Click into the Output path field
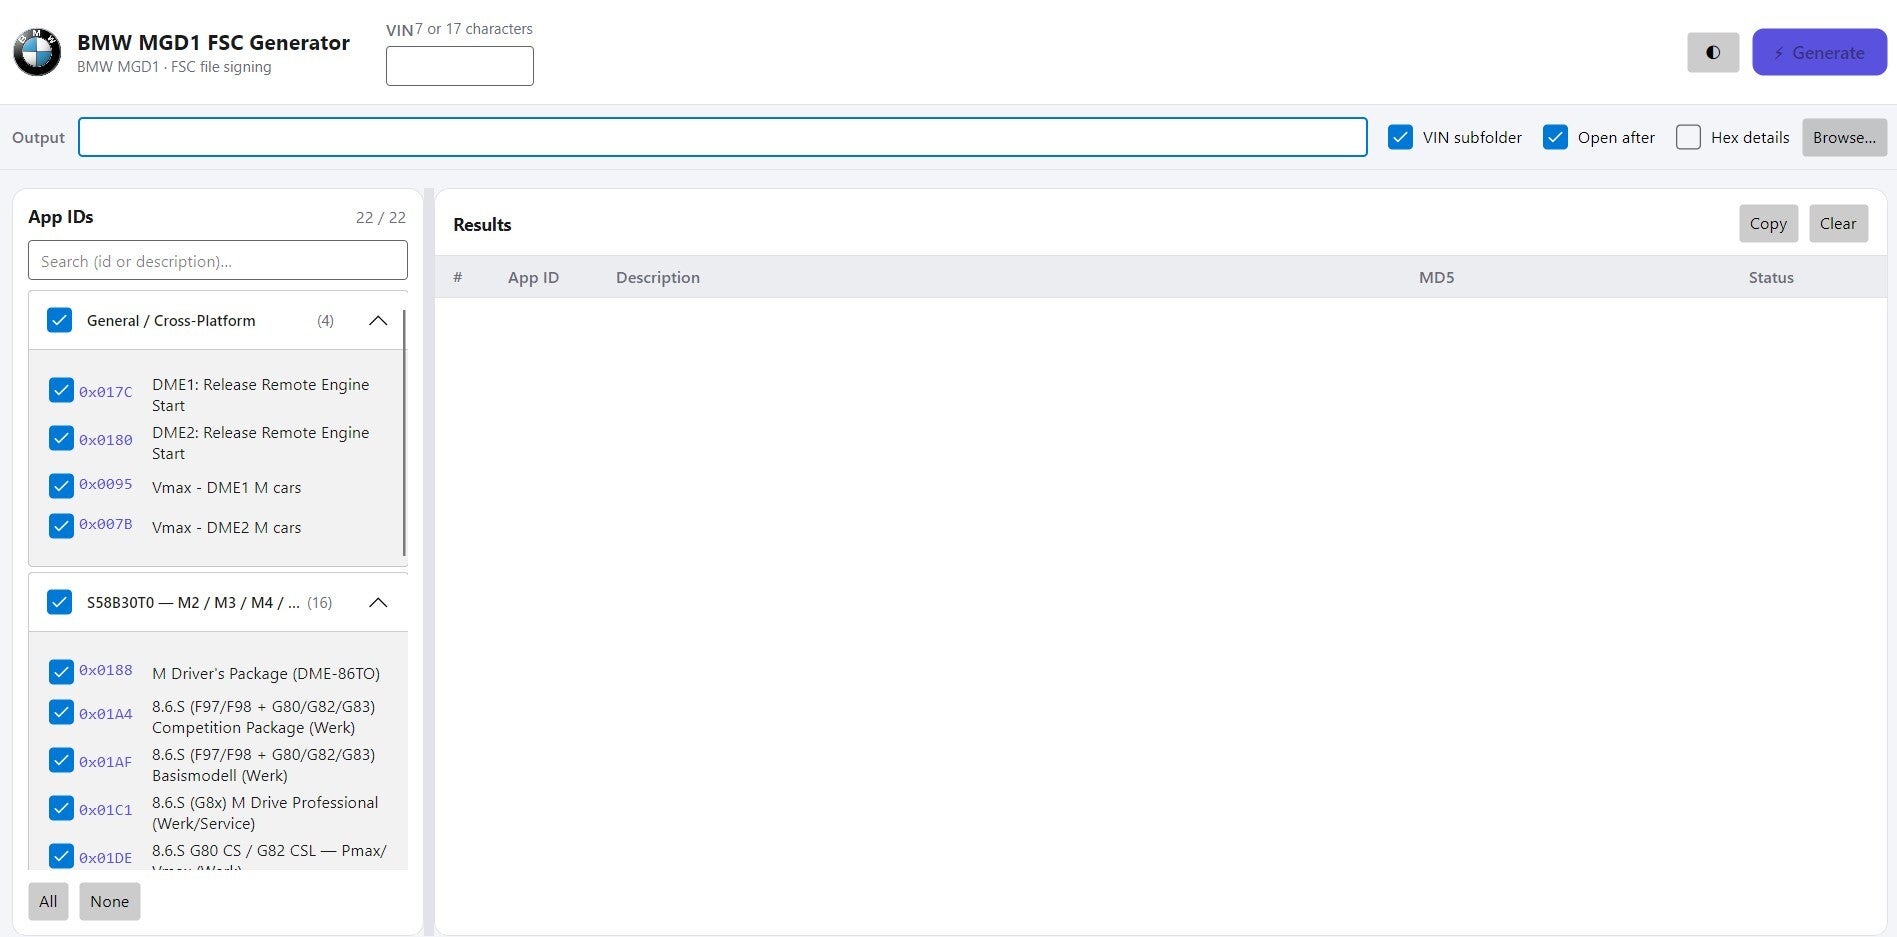The width and height of the screenshot is (1897, 937). [722, 137]
